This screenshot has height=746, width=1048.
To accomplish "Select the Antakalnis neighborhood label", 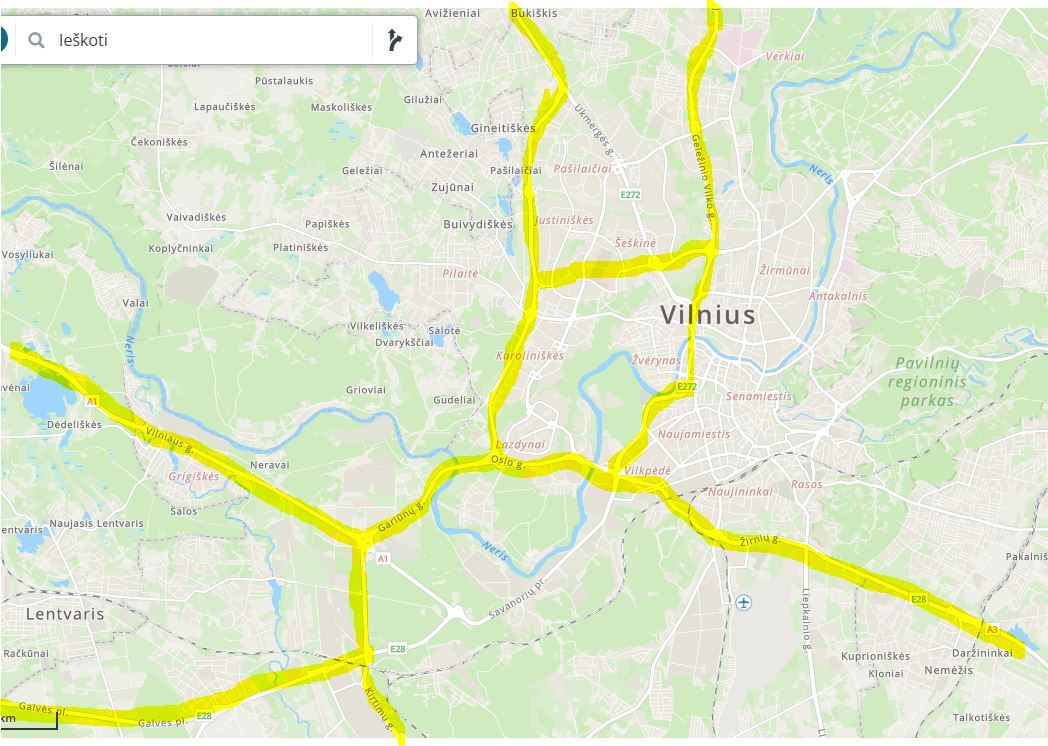I will tap(837, 295).
